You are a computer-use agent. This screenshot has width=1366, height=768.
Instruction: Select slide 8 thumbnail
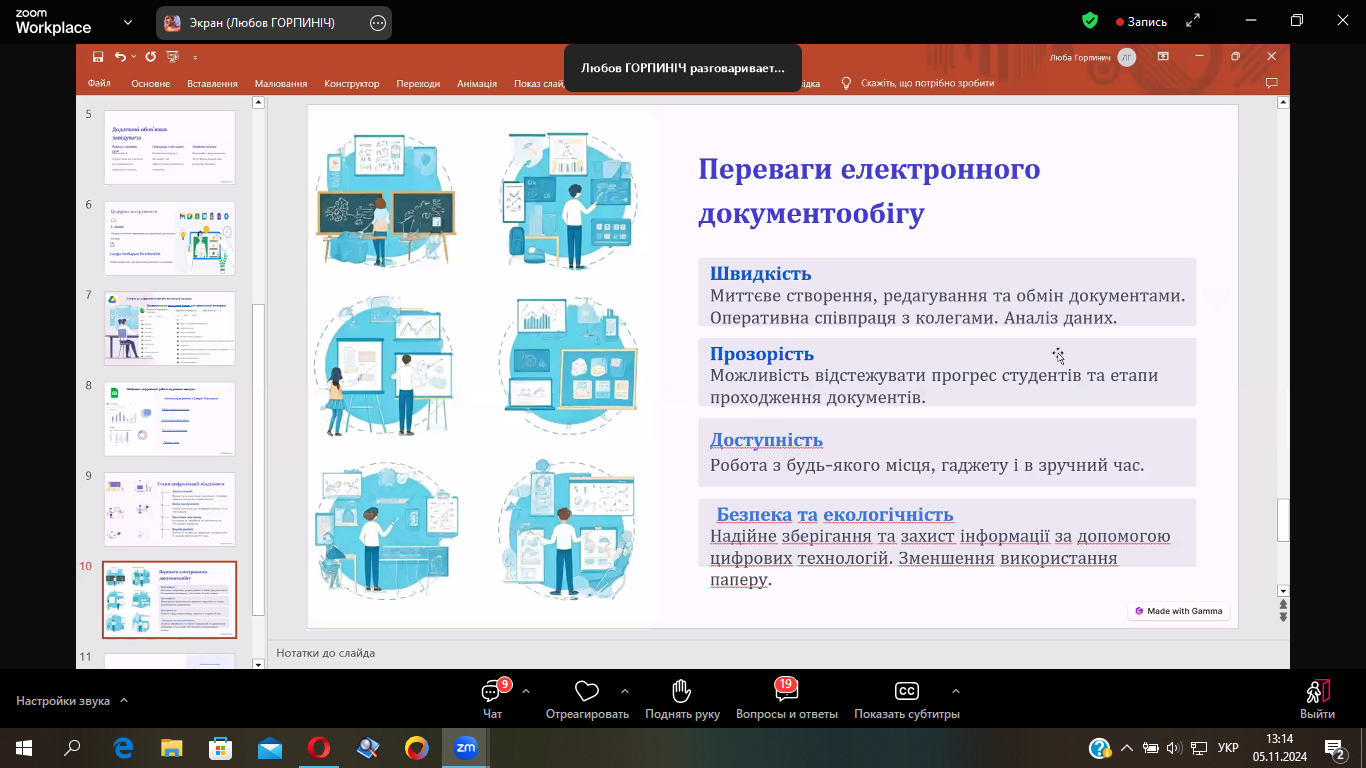coord(170,419)
